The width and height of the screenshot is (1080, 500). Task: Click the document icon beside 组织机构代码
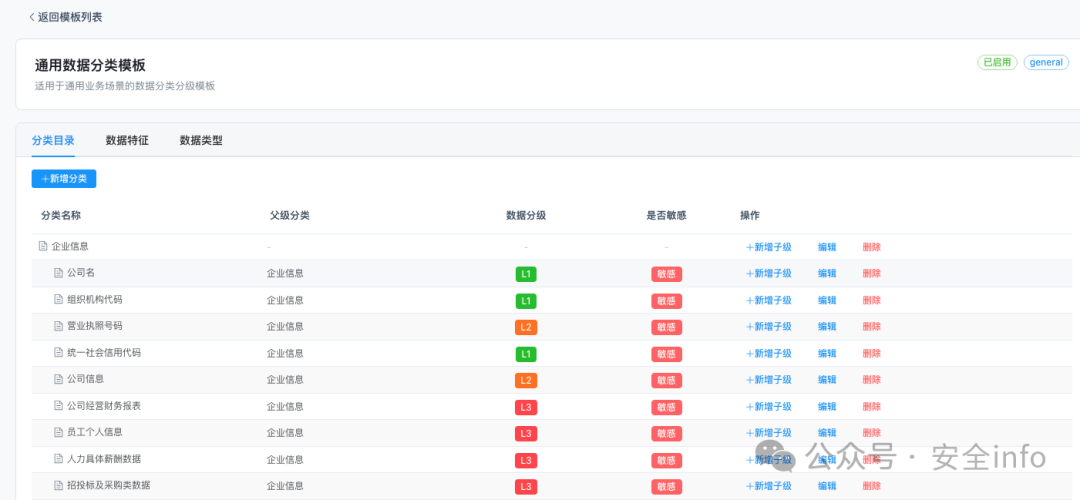[59, 299]
